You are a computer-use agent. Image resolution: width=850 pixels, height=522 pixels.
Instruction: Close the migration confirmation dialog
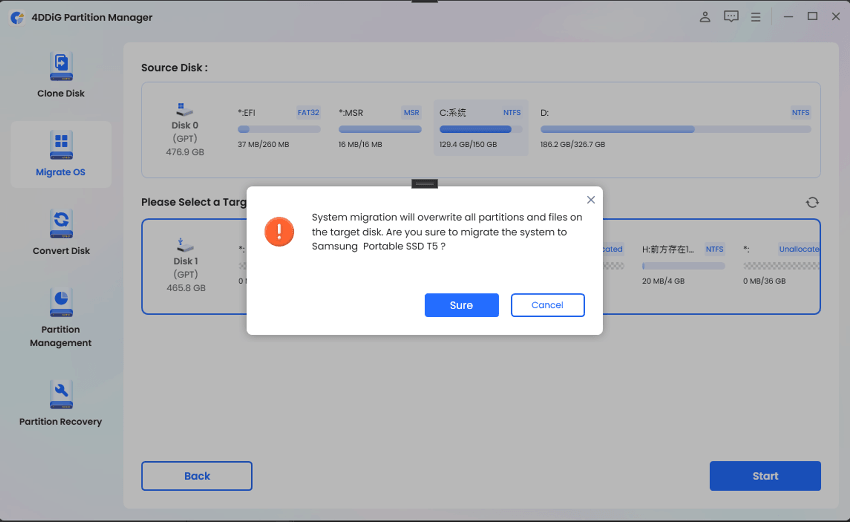tap(591, 200)
